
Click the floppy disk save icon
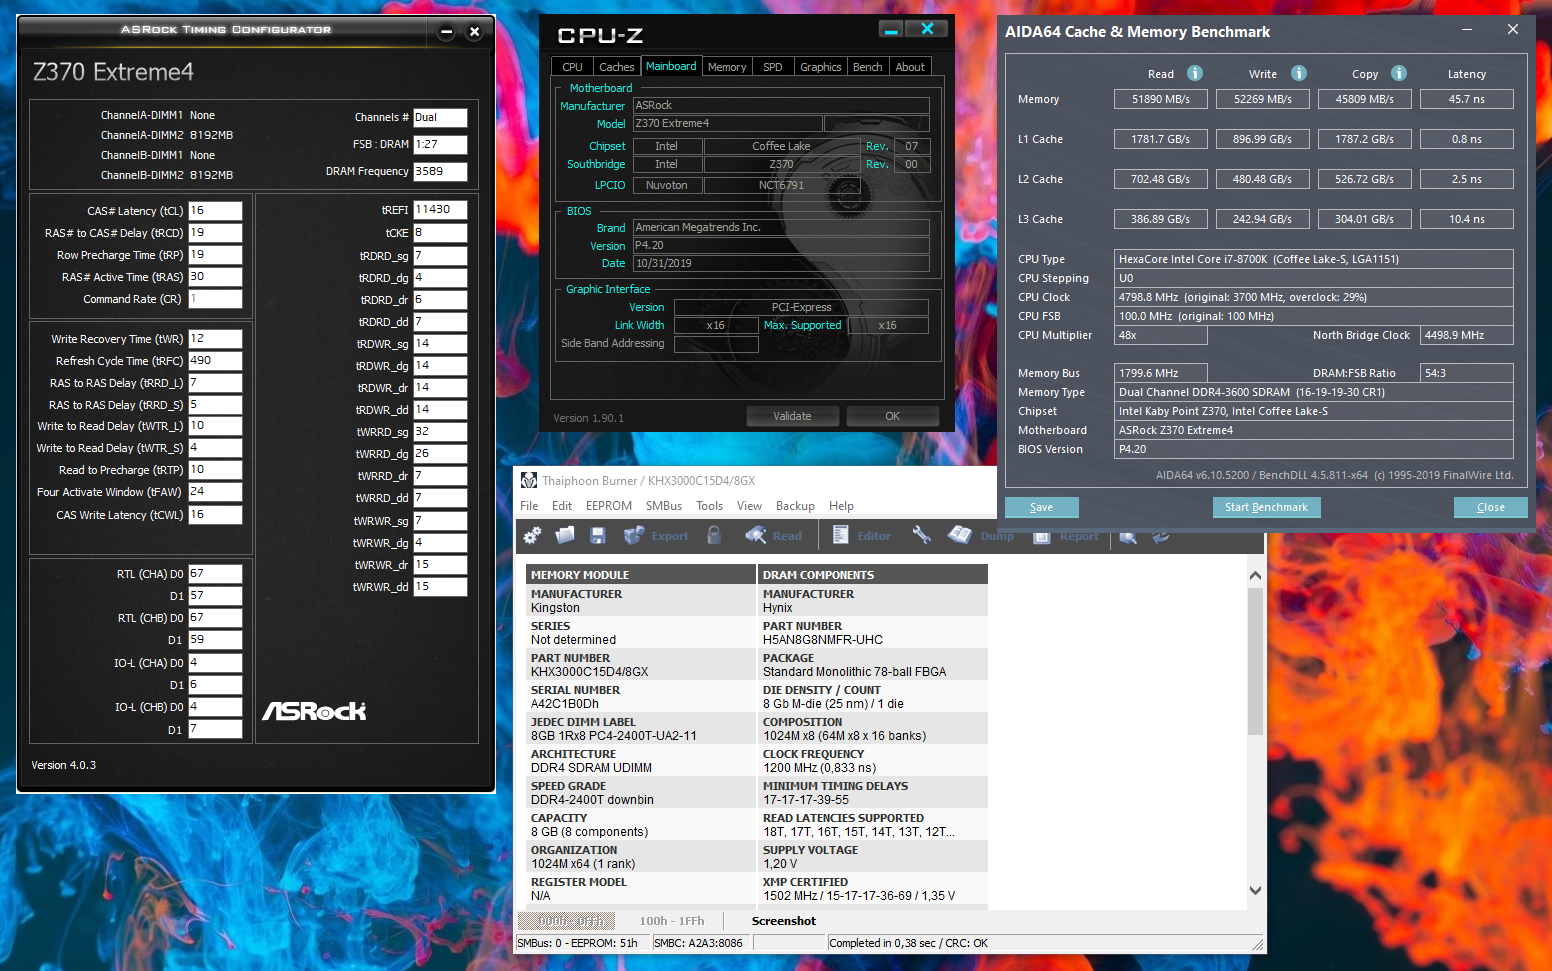pyautogui.click(x=598, y=535)
